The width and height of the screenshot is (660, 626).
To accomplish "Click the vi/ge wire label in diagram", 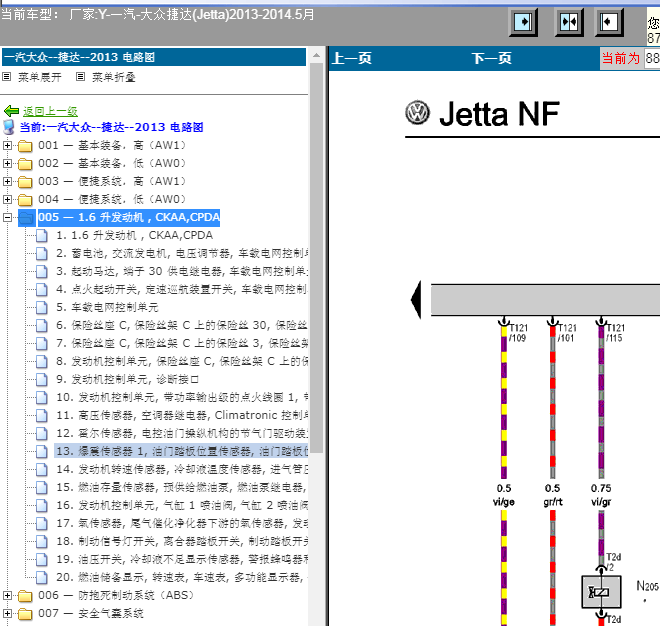I will (504, 502).
